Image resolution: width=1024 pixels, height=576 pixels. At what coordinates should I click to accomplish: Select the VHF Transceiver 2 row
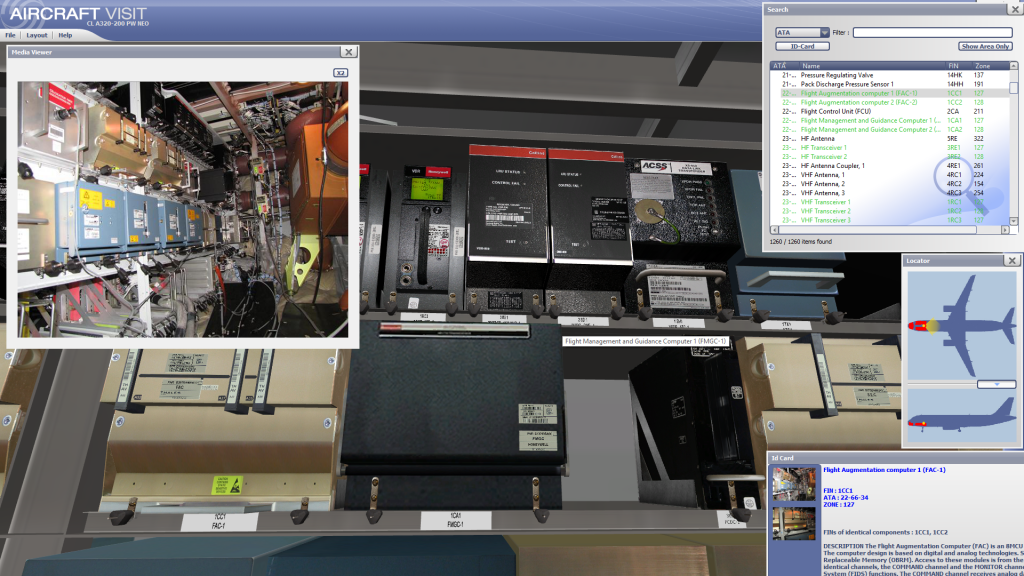pos(891,212)
